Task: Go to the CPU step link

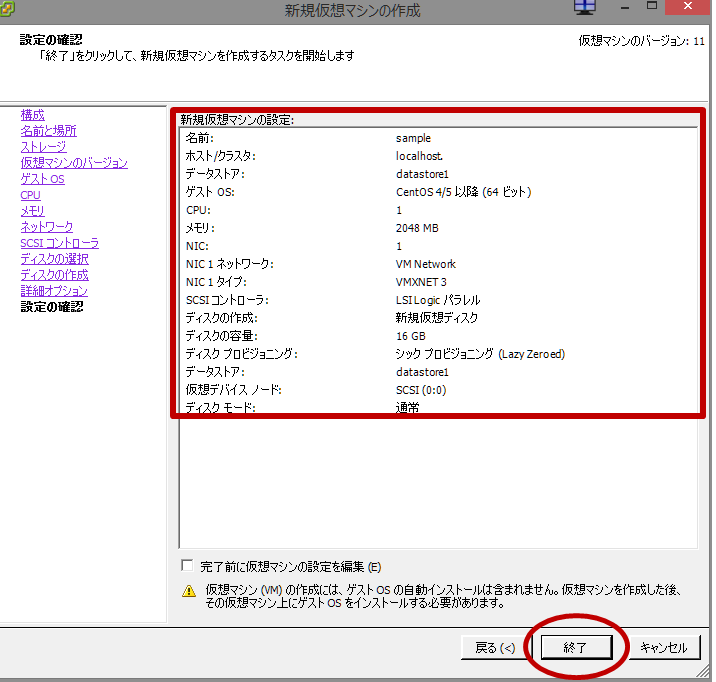Action: [x=31, y=195]
